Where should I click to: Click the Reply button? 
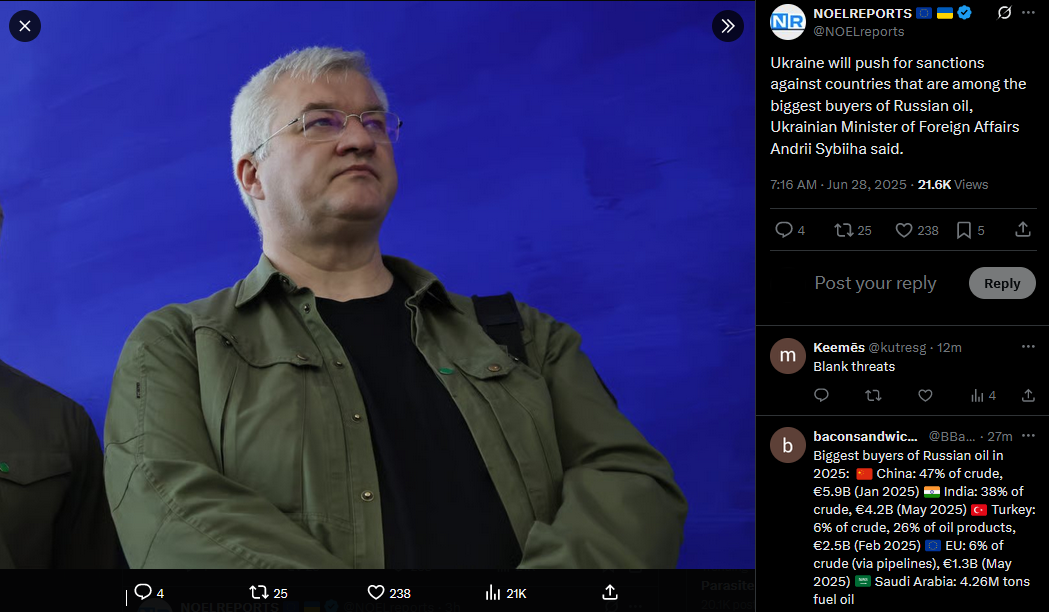(1002, 283)
